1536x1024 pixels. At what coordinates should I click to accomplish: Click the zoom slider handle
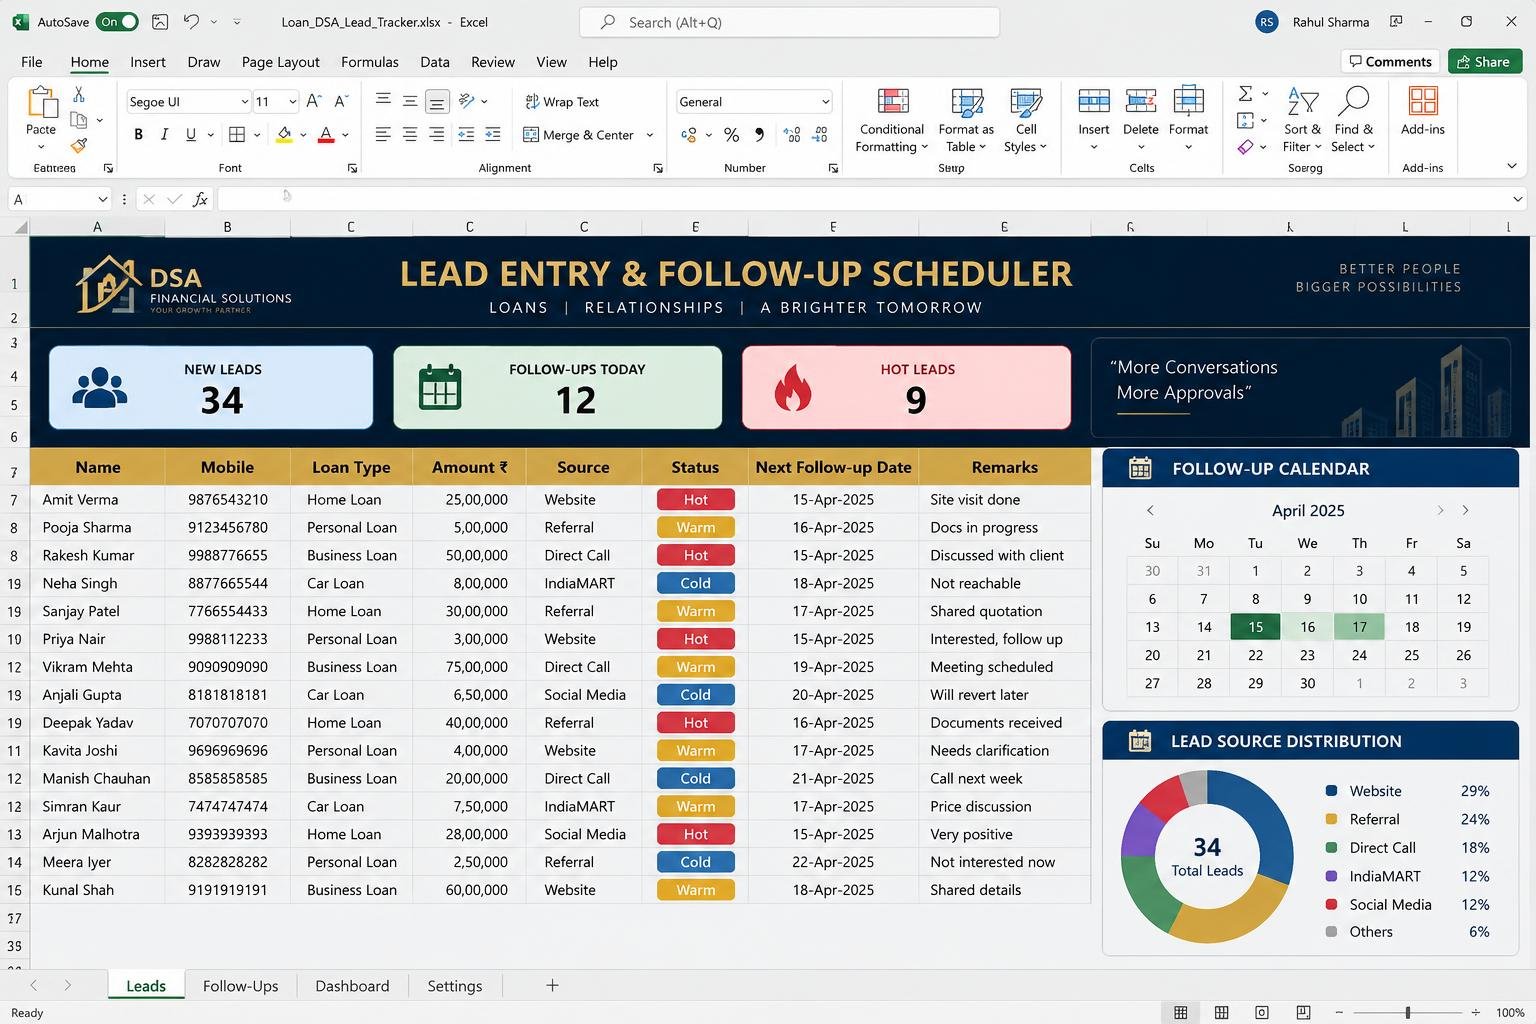(1407, 1013)
